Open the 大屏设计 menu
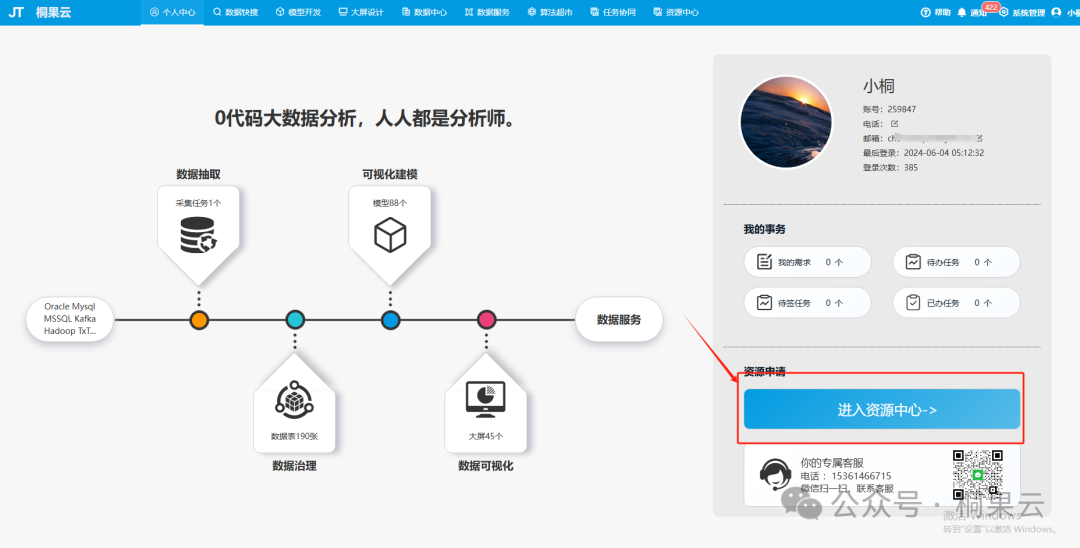Image resolution: width=1080 pixels, height=548 pixels. coord(360,13)
